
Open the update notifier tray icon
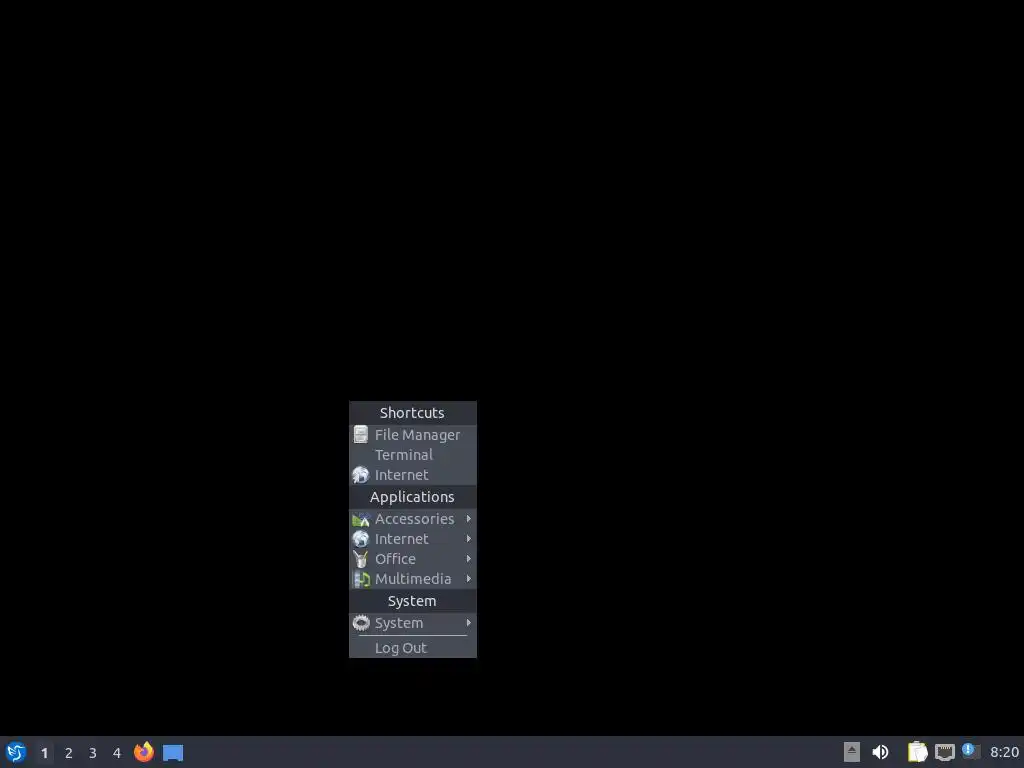coord(971,752)
